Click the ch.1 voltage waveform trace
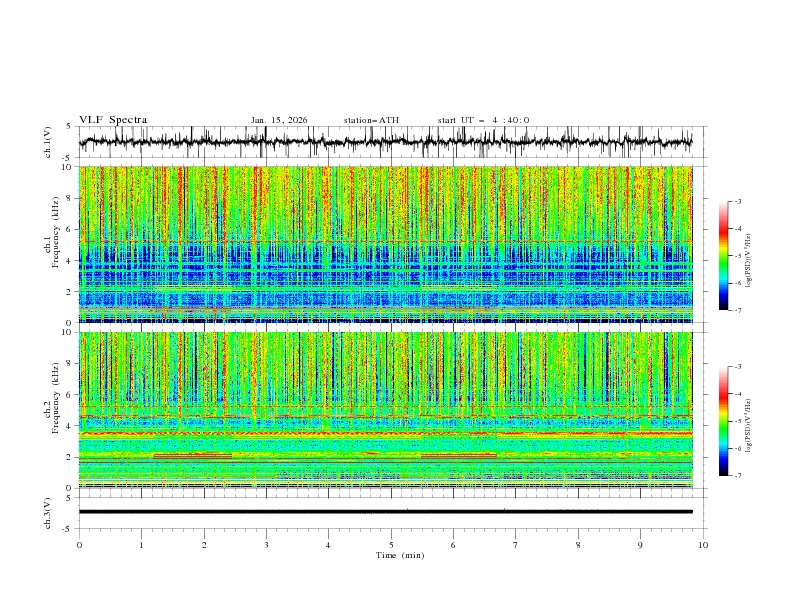The height and width of the screenshot is (612, 792). pyautogui.click(x=385, y=142)
